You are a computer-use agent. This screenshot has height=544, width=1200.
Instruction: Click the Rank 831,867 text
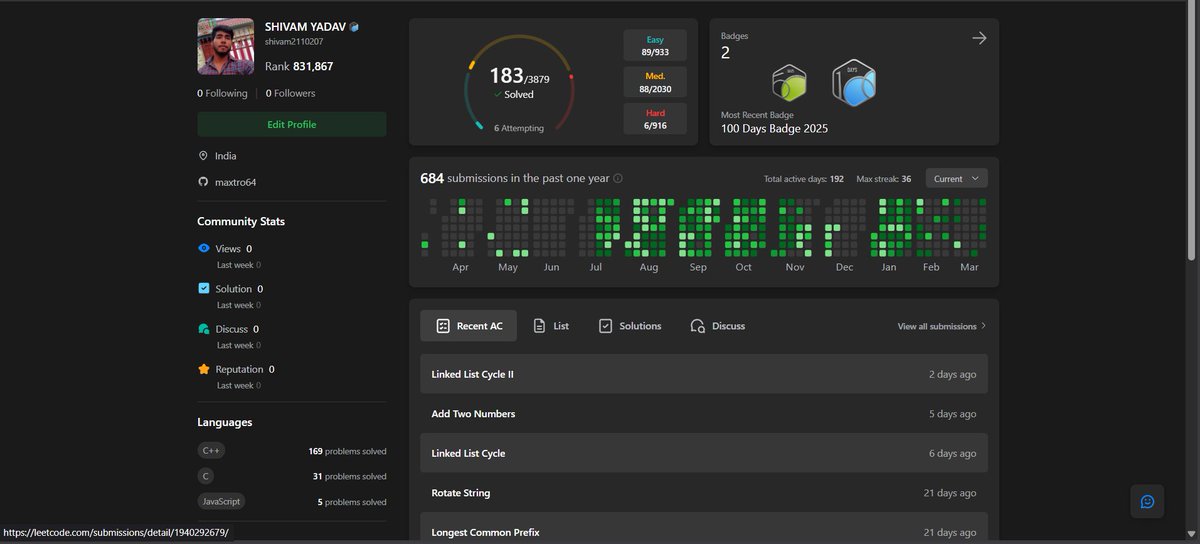tap(299, 67)
